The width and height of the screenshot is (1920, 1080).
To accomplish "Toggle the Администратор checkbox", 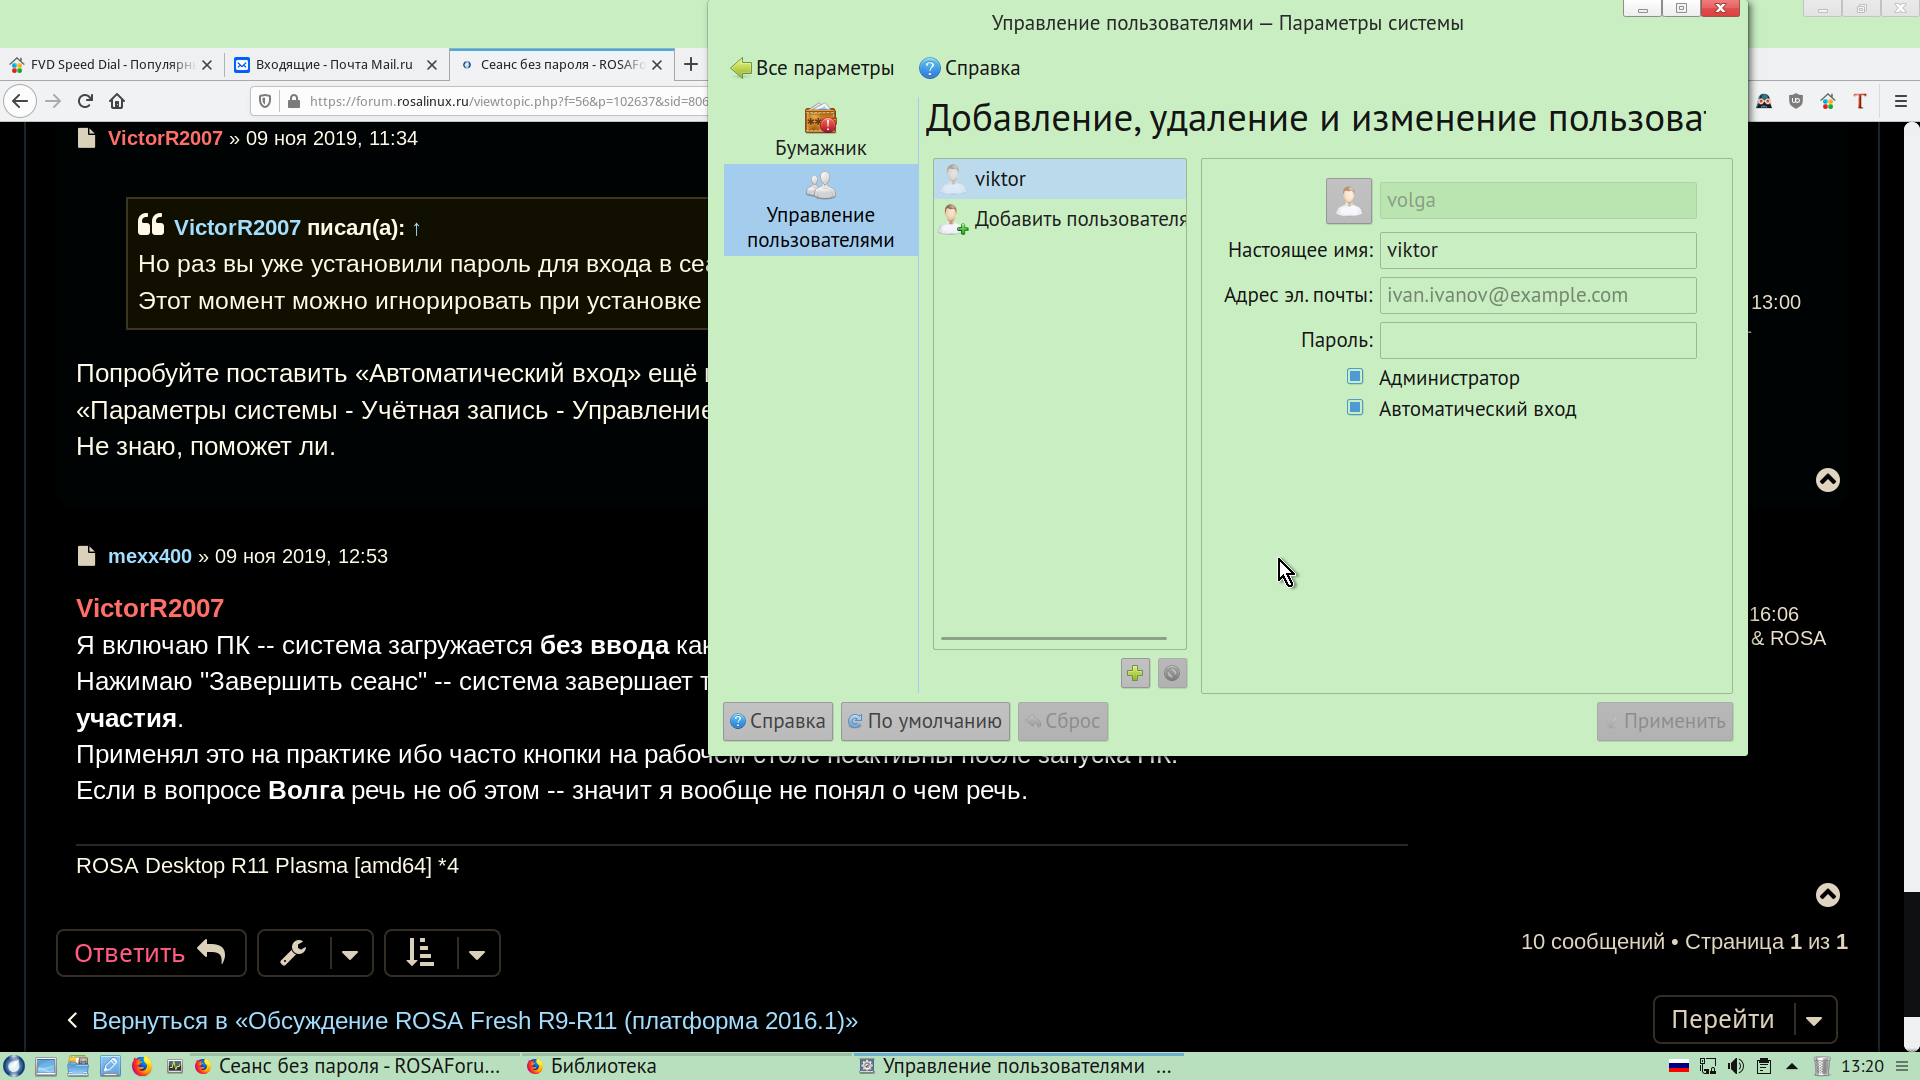I will [1355, 377].
